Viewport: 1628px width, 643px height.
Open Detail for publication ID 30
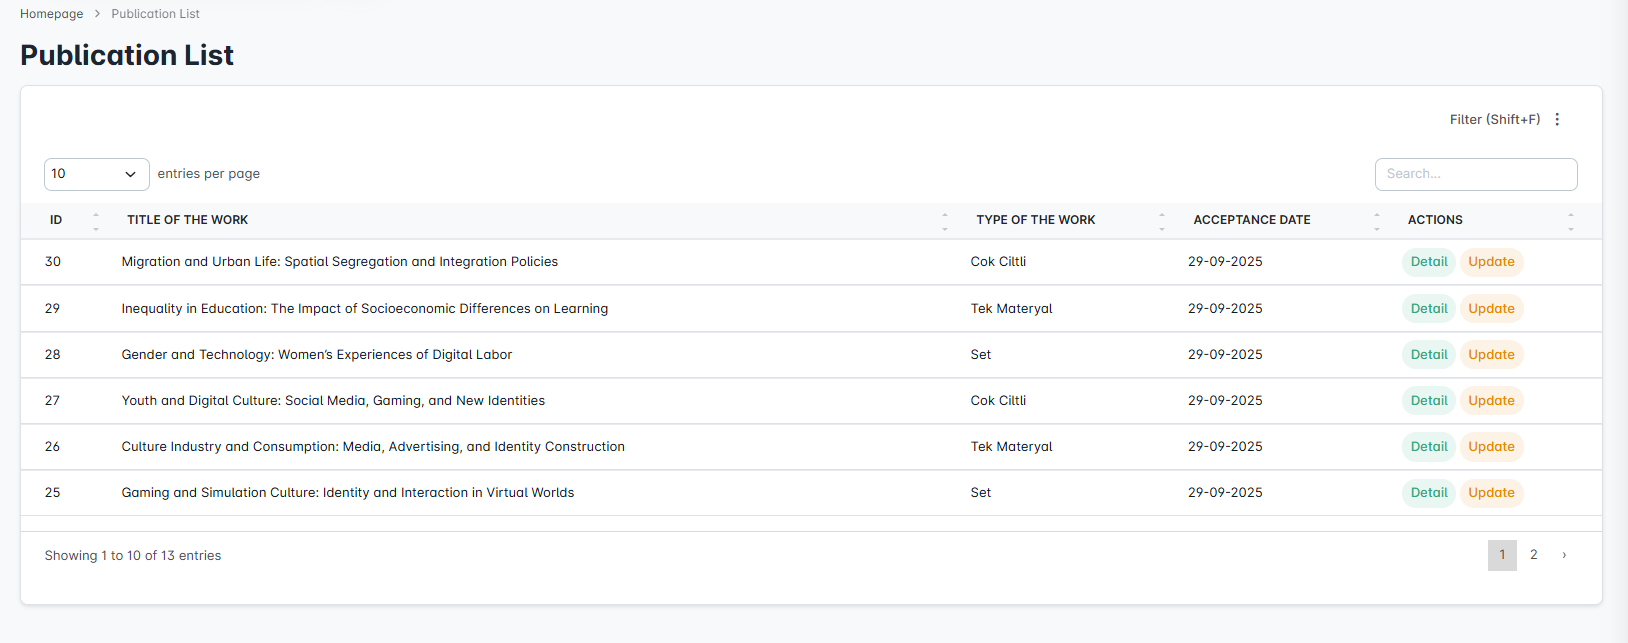1428,262
